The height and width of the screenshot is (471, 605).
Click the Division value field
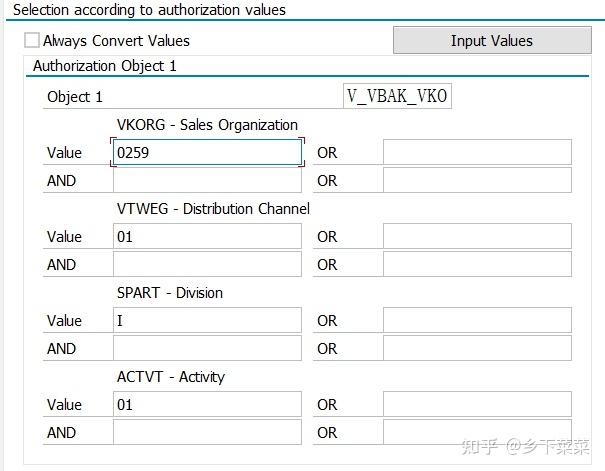click(x=207, y=321)
